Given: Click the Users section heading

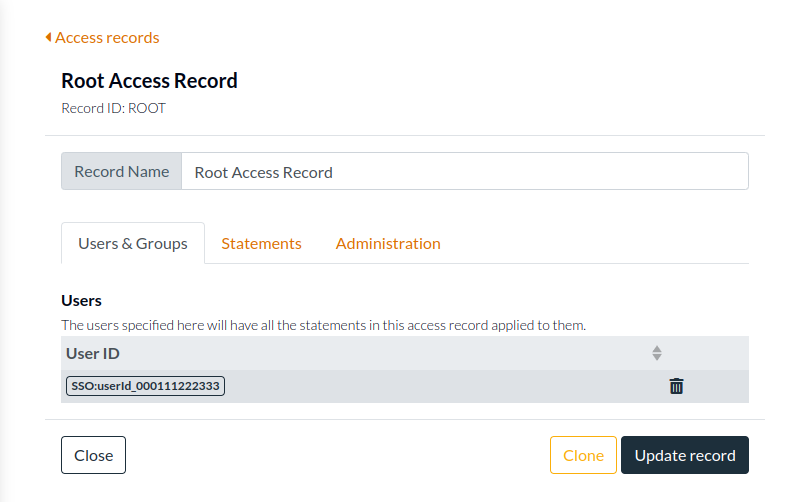Looking at the screenshot, I should point(81,300).
